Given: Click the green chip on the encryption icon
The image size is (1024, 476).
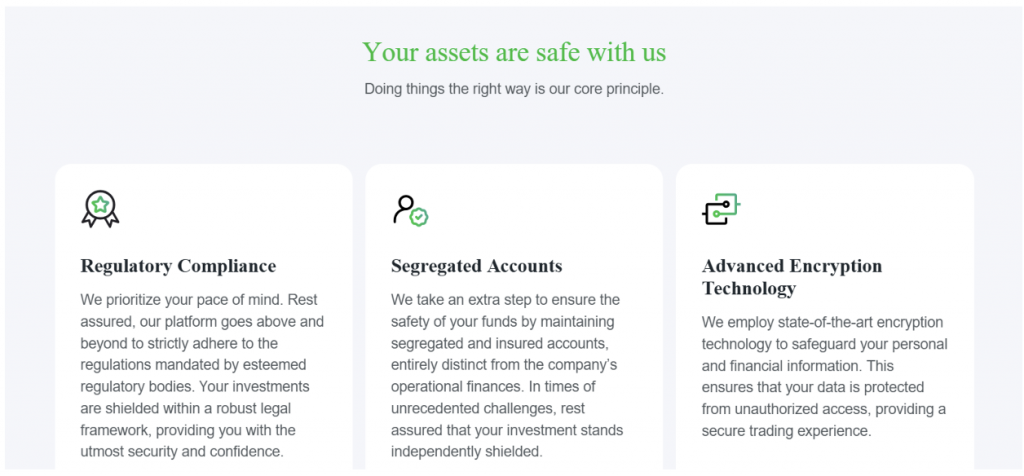Looking at the screenshot, I should point(727,204).
